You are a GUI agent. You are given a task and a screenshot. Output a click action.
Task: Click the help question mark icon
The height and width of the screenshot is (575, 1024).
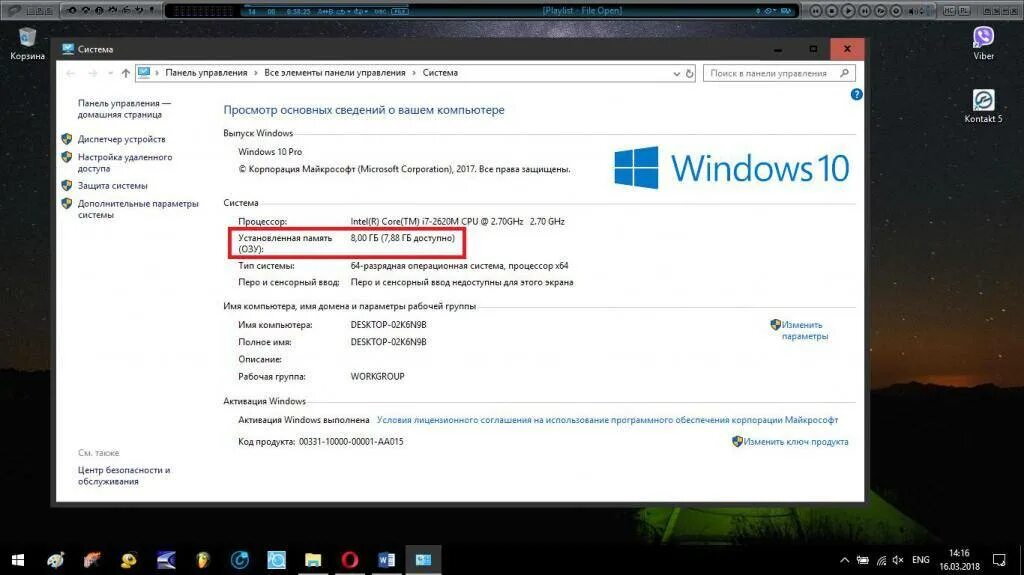(856, 95)
